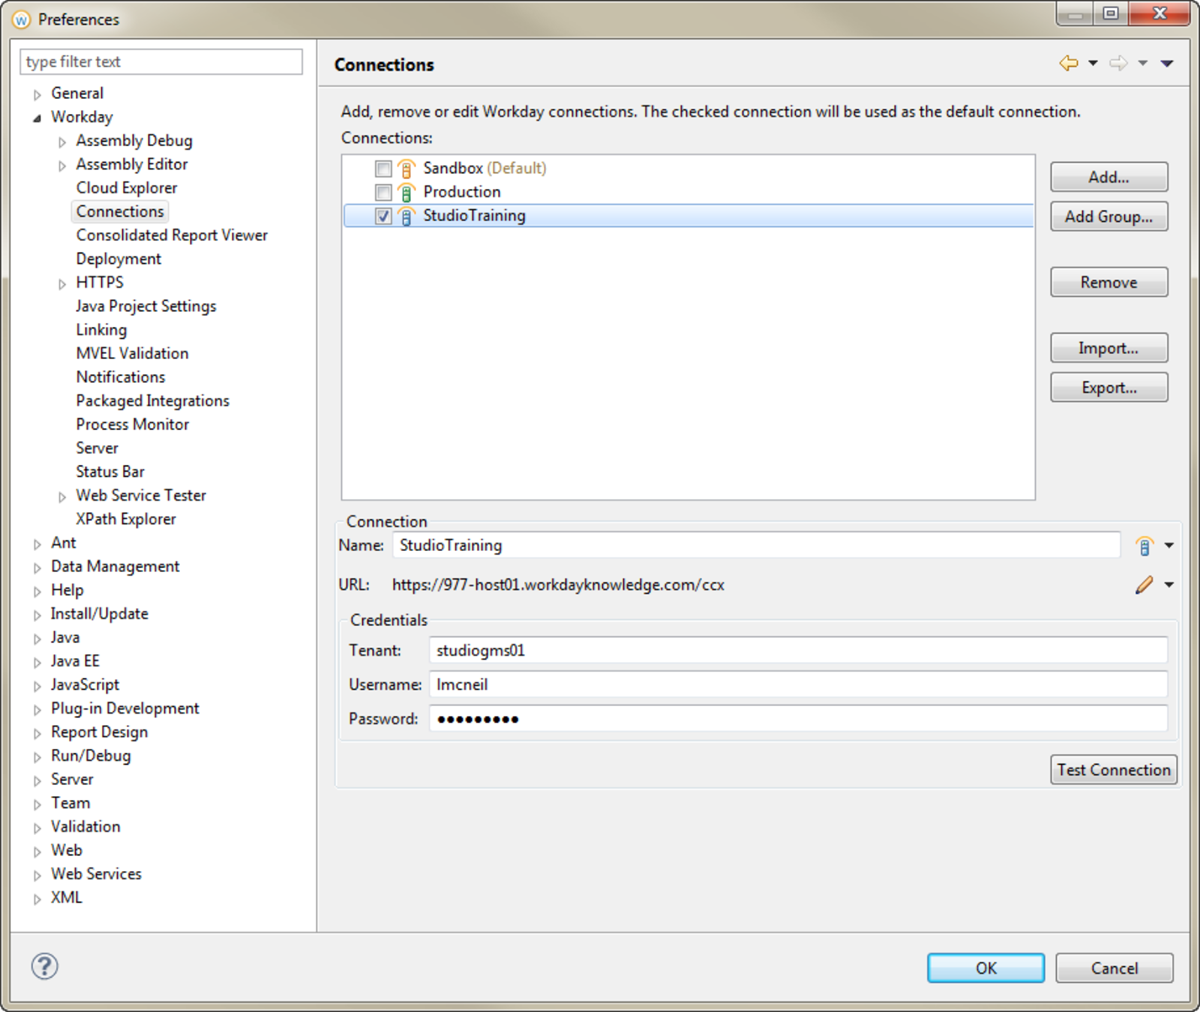Open Consolidated Report Viewer preferences
Viewport: 1200px width, 1012px height.
tap(172, 235)
